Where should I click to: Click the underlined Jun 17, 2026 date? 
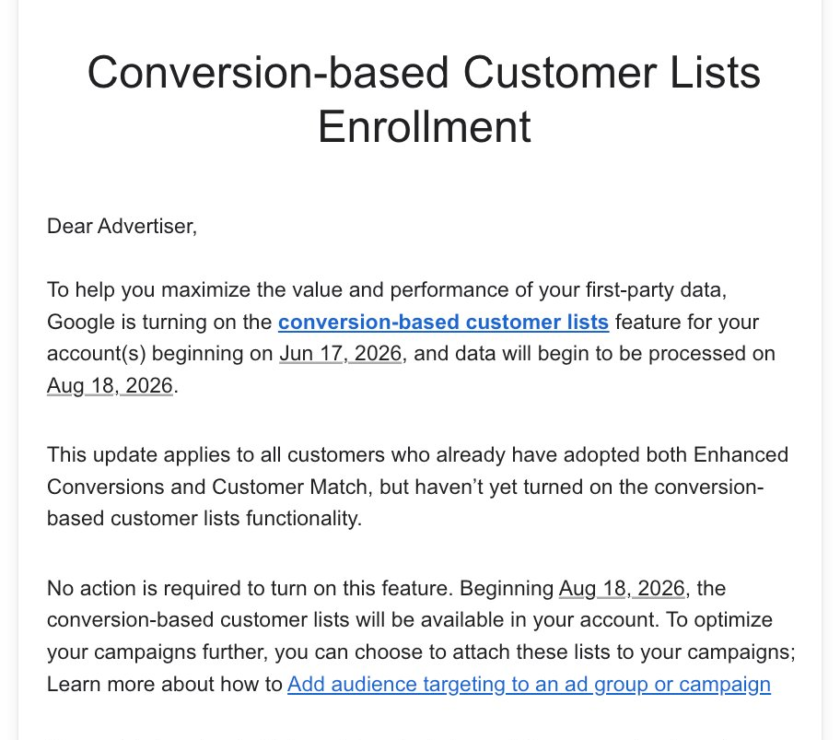click(x=340, y=354)
